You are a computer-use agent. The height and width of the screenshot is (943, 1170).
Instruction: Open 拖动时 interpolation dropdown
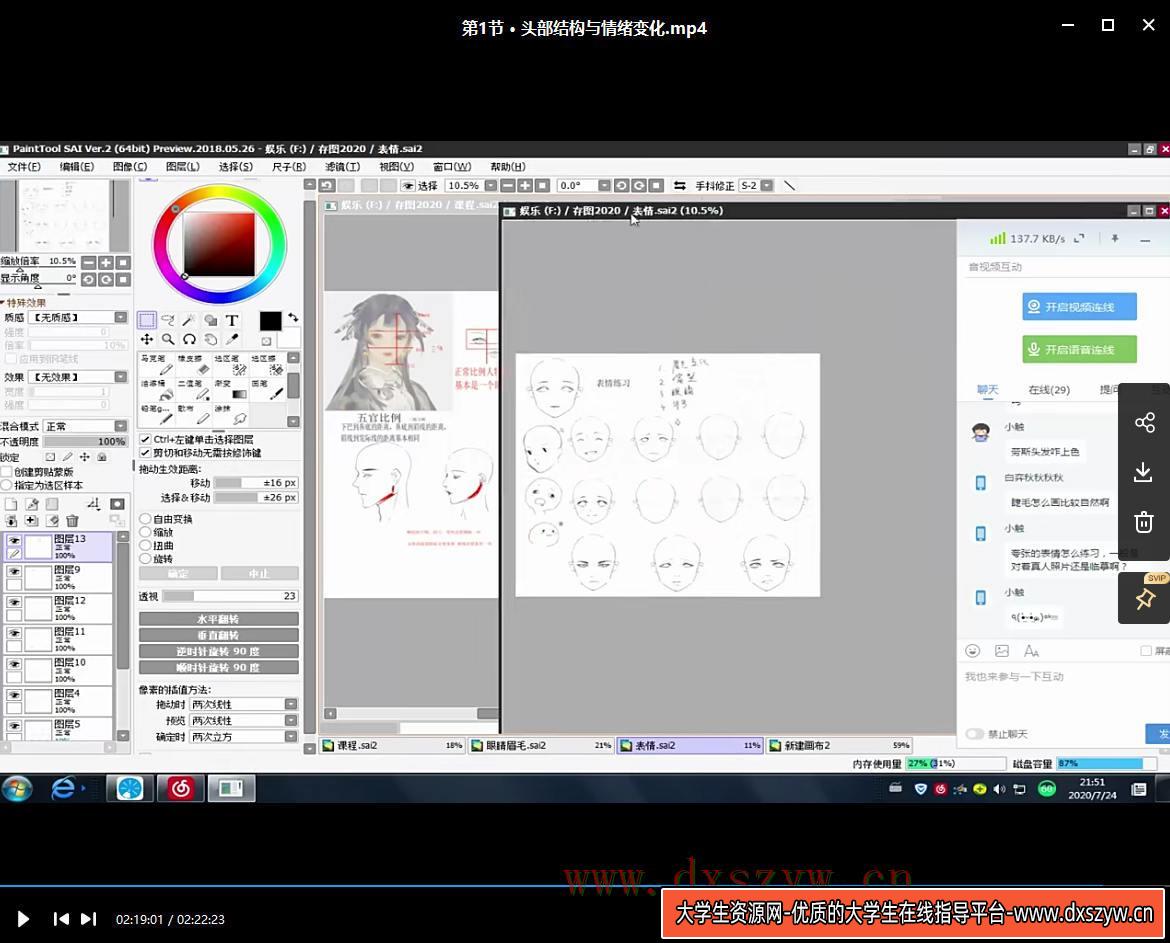(244, 704)
